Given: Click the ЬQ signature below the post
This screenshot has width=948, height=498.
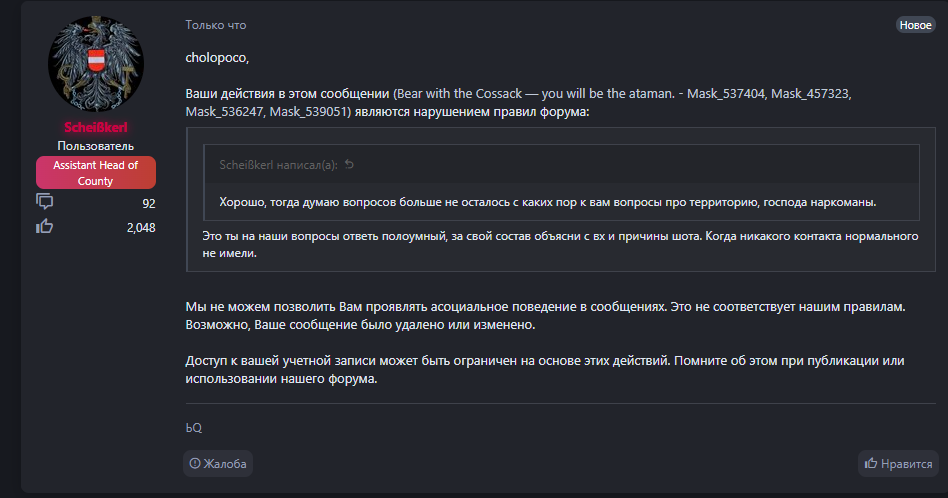Looking at the screenshot, I should coord(193,427).
